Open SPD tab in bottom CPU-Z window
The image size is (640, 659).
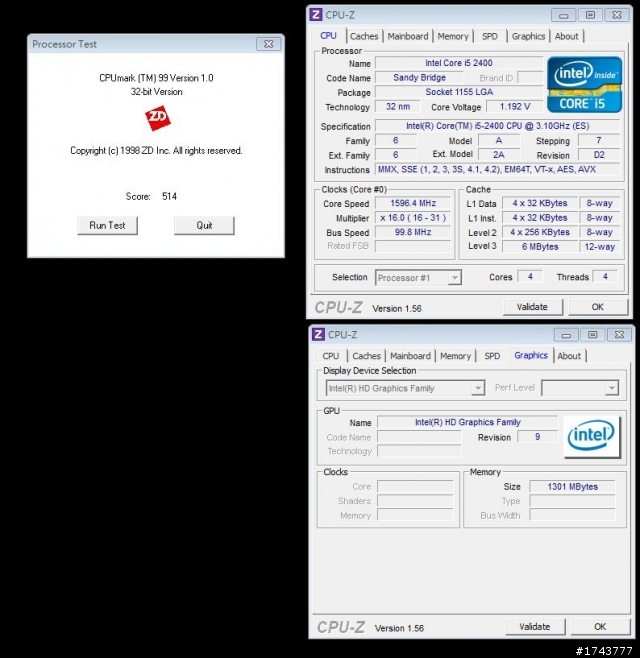point(492,356)
